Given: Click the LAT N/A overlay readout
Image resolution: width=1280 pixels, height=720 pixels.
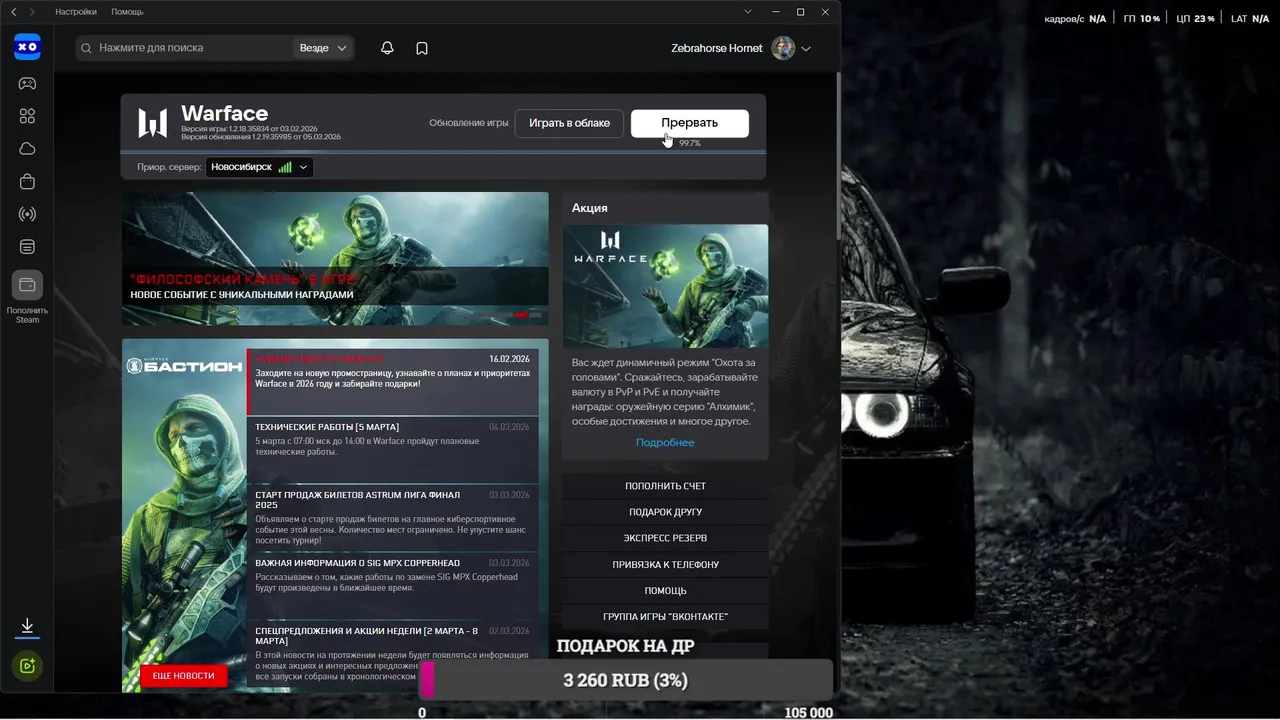Looking at the screenshot, I should (x=1252, y=19).
